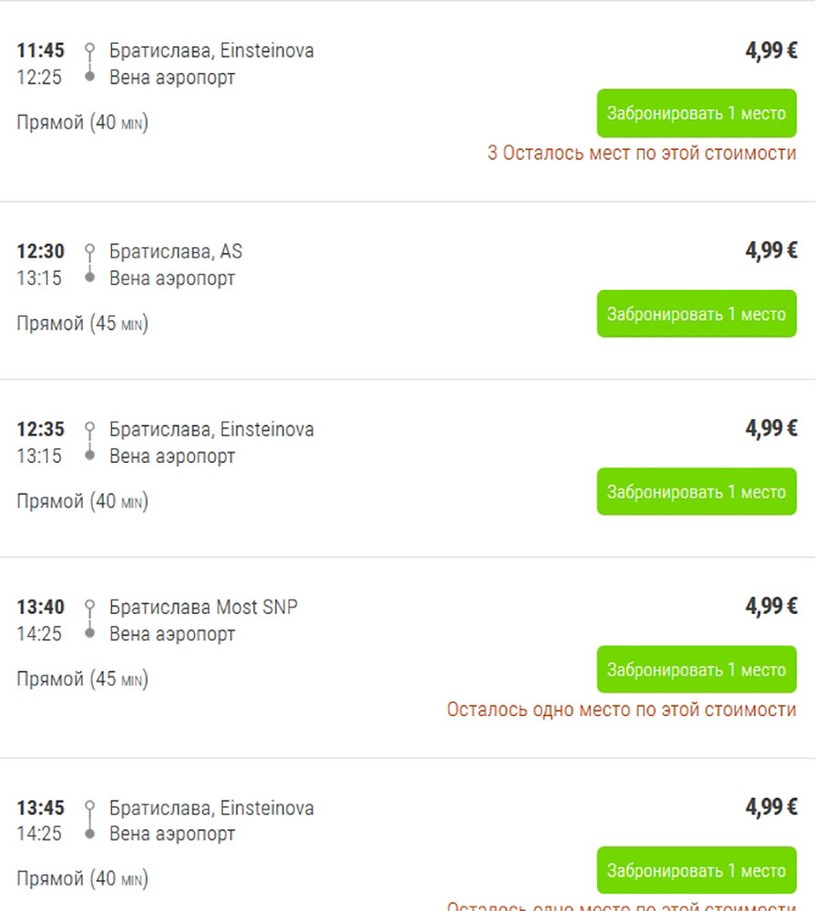Click the '3 Осталось мест по этой стоимости' notice
This screenshot has height=911, width=820.
pos(642,153)
